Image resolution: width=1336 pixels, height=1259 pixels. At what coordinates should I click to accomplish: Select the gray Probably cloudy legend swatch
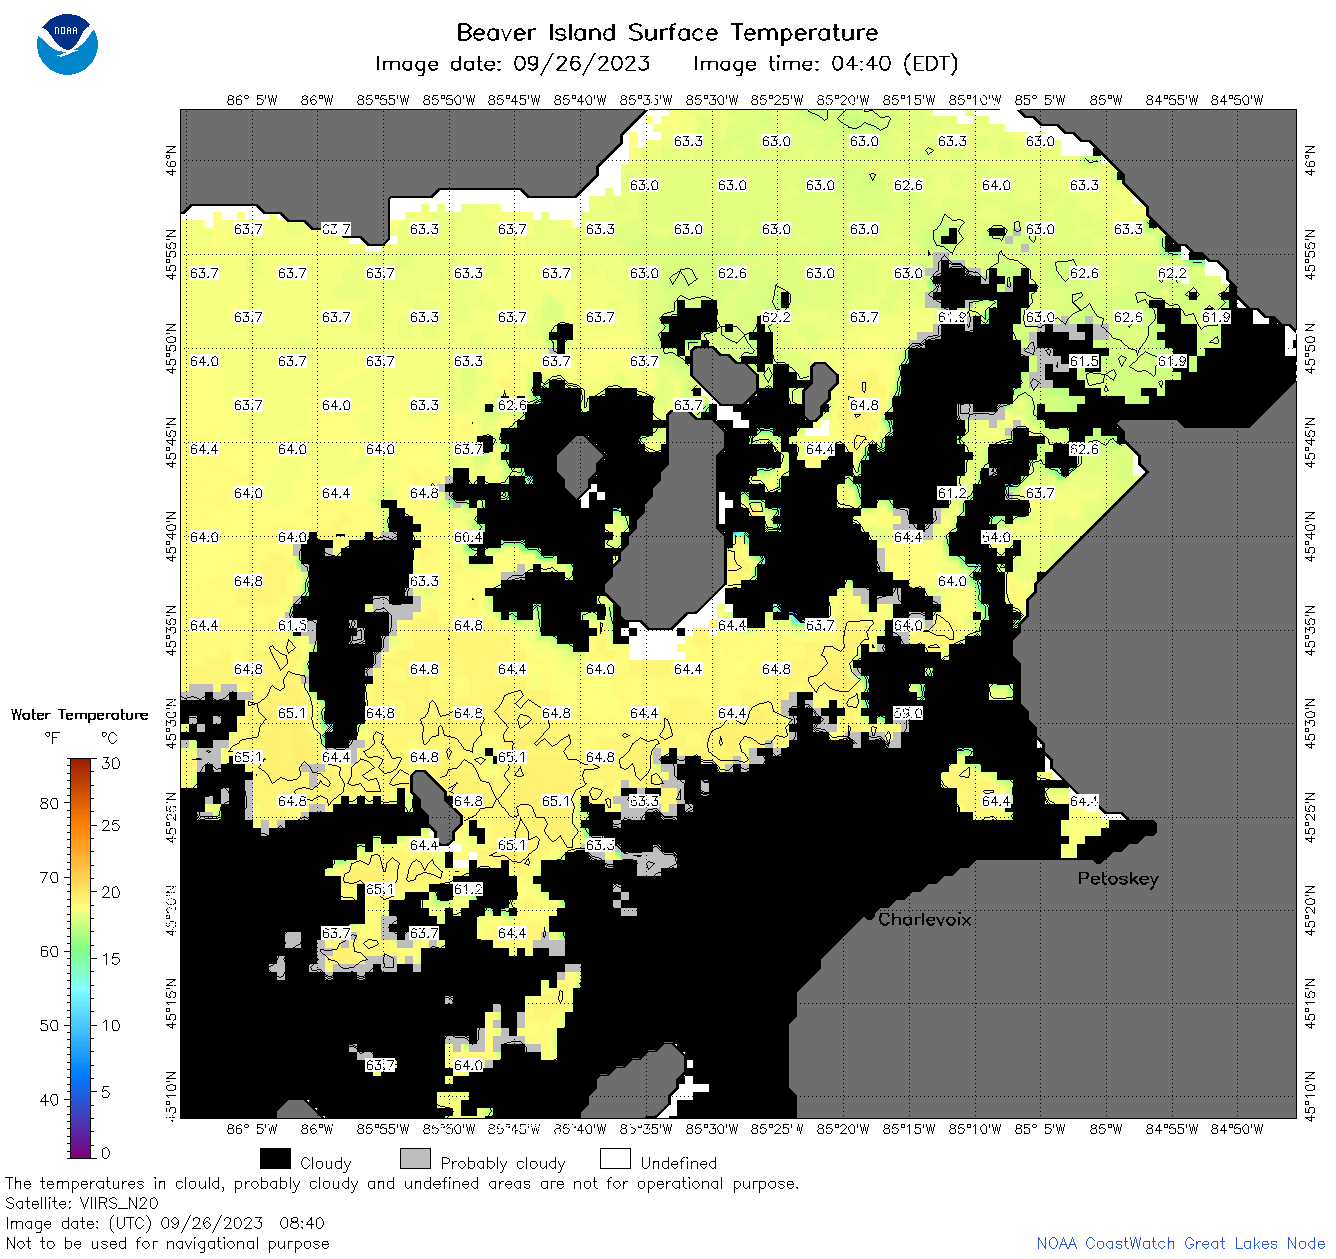pyautogui.click(x=415, y=1159)
